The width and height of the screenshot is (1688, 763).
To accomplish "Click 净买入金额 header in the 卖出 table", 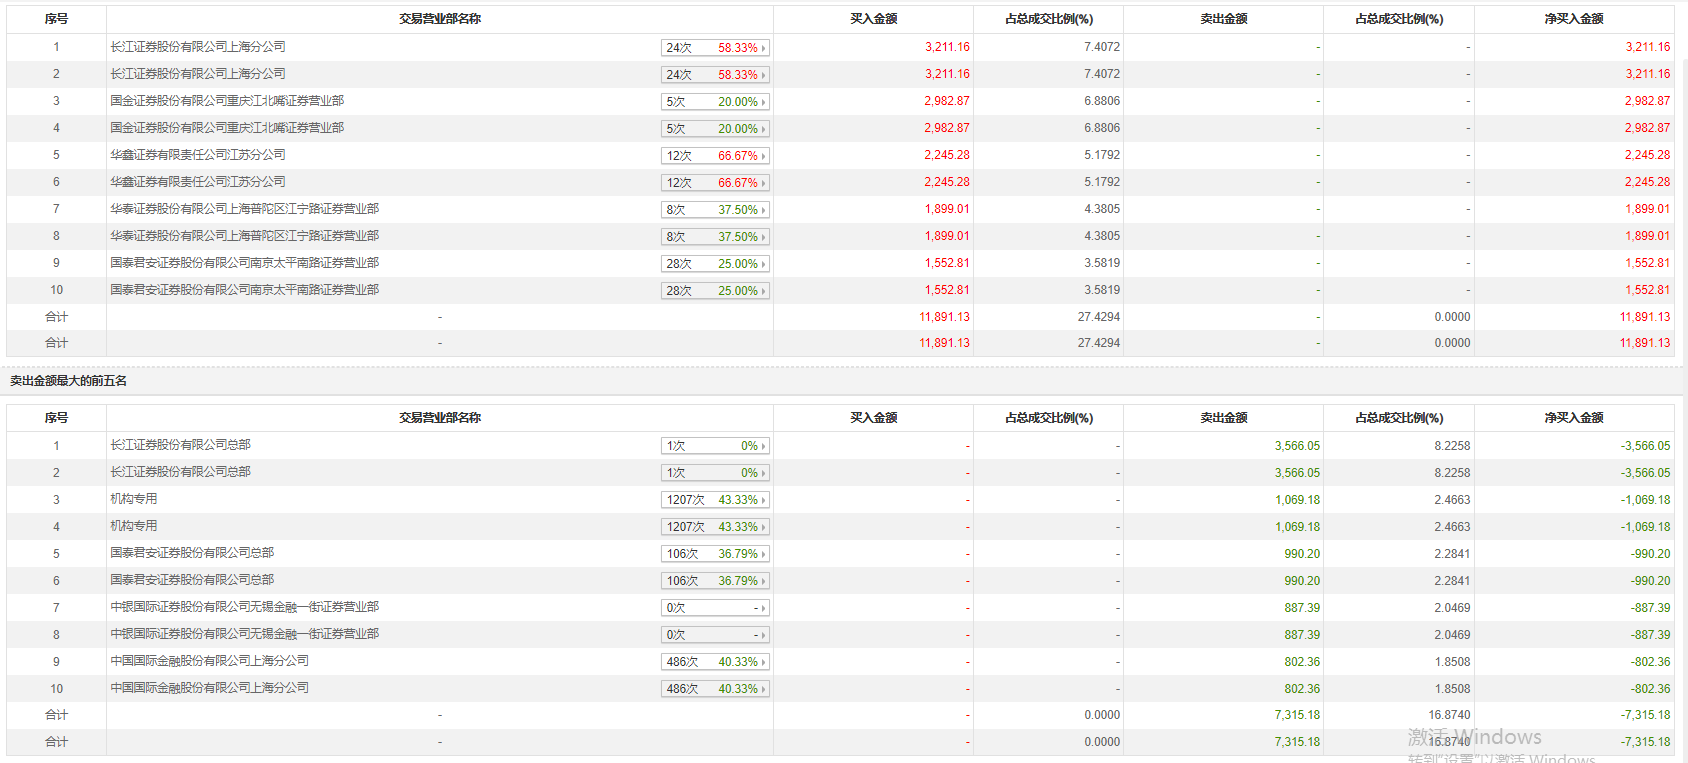I will pos(1574,418).
